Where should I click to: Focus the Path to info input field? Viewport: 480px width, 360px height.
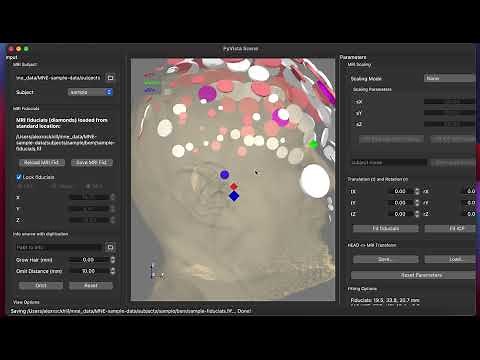pos(59,247)
